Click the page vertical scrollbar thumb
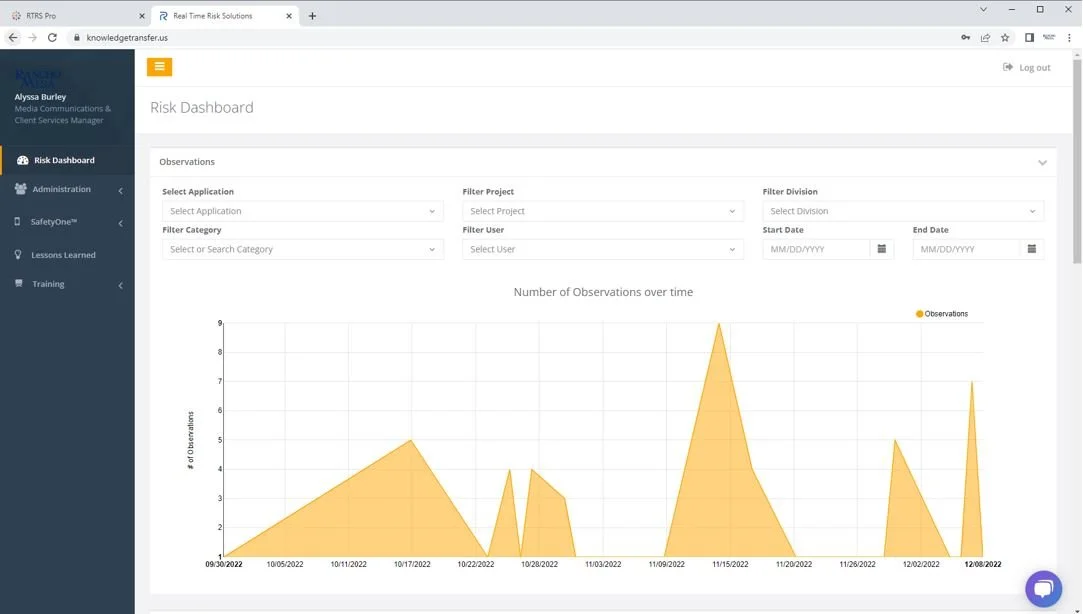Screen dimensions: 1083x614 [x=1077, y=161]
